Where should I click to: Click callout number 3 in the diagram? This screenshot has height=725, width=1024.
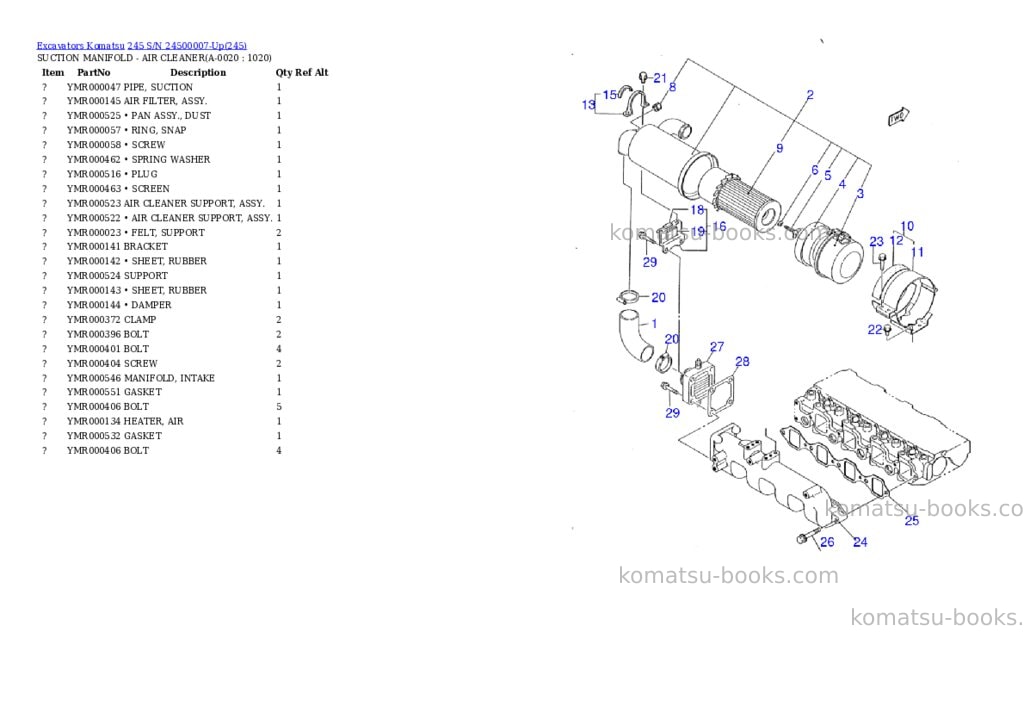(x=860, y=193)
